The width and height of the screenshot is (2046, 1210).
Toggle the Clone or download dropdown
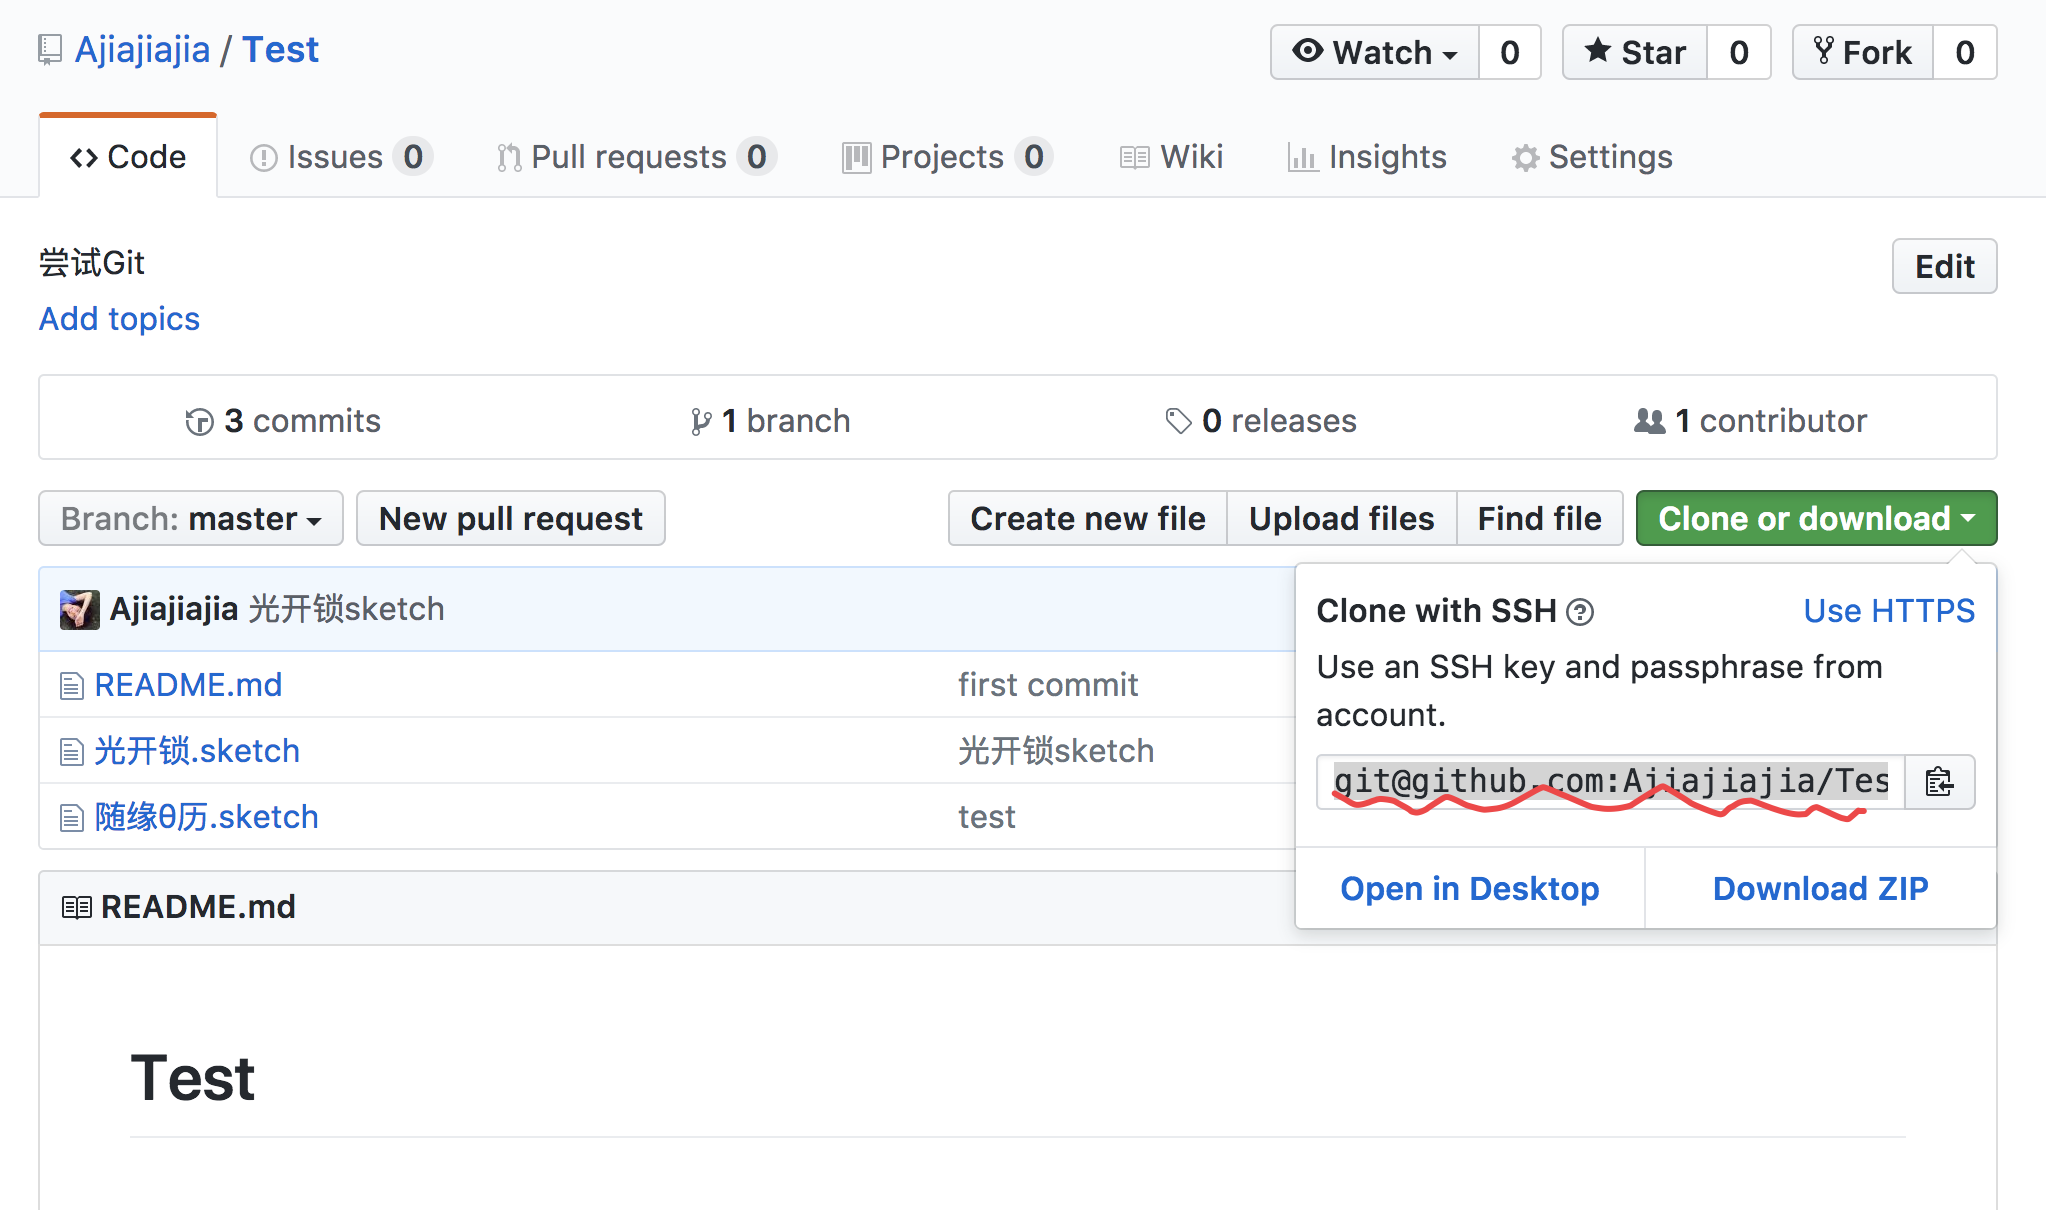pyautogui.click(x=1816, y=518)
